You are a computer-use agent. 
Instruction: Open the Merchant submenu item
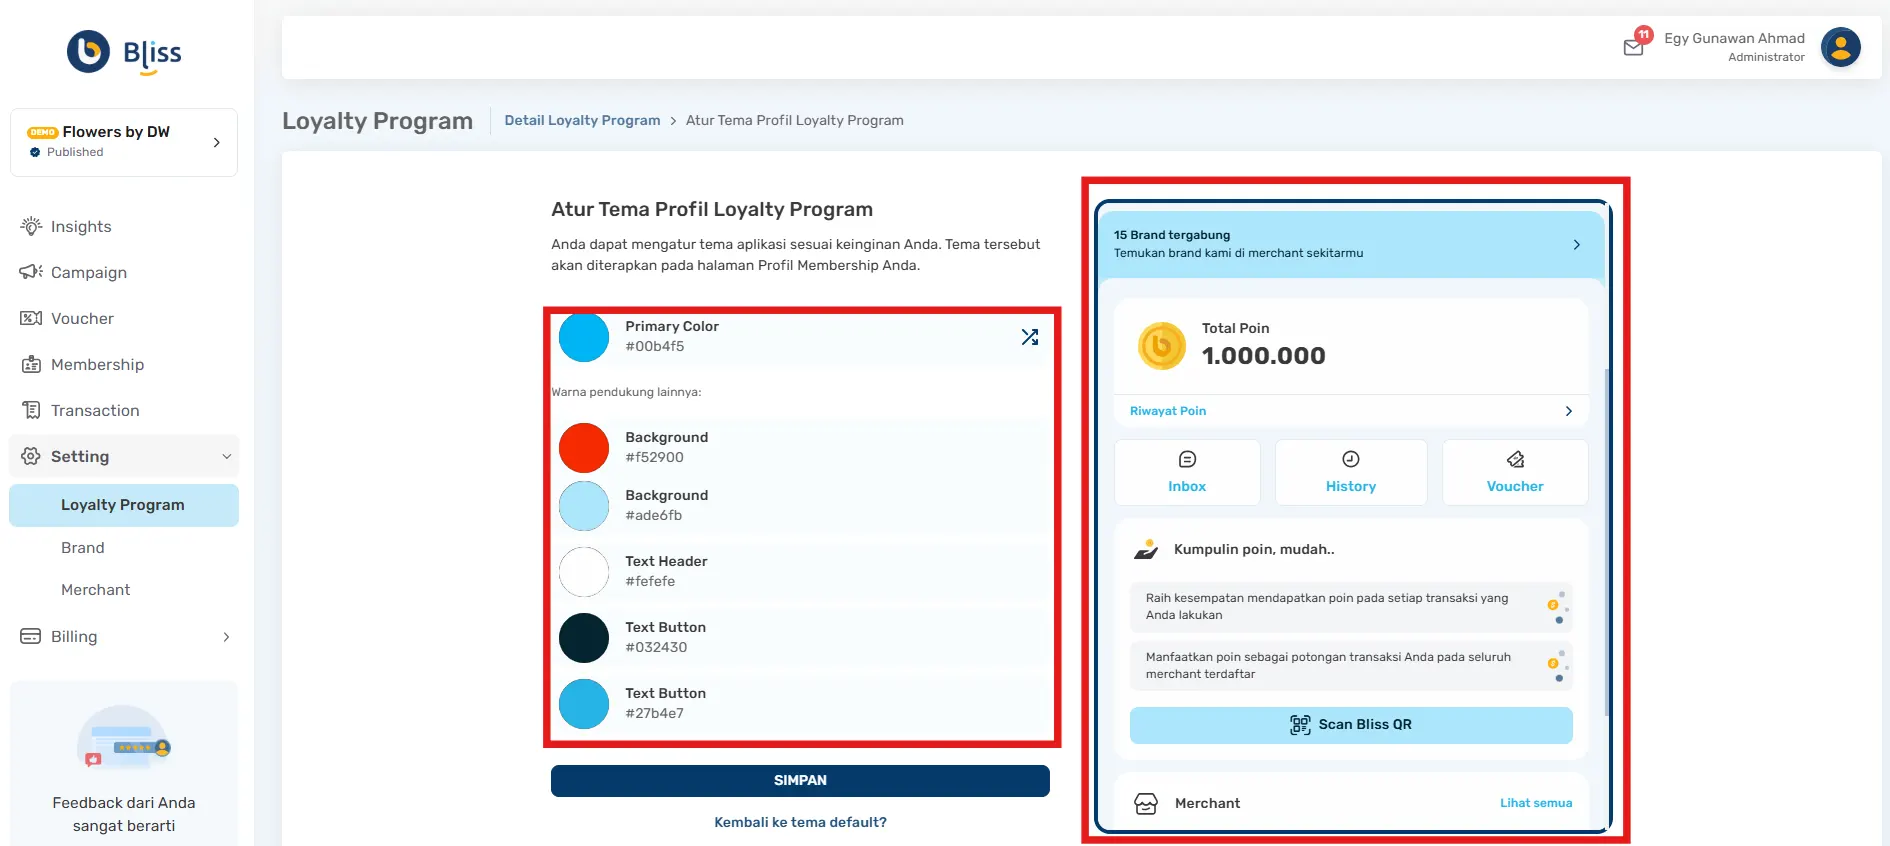pyautogui.click(x=95, y=590)
